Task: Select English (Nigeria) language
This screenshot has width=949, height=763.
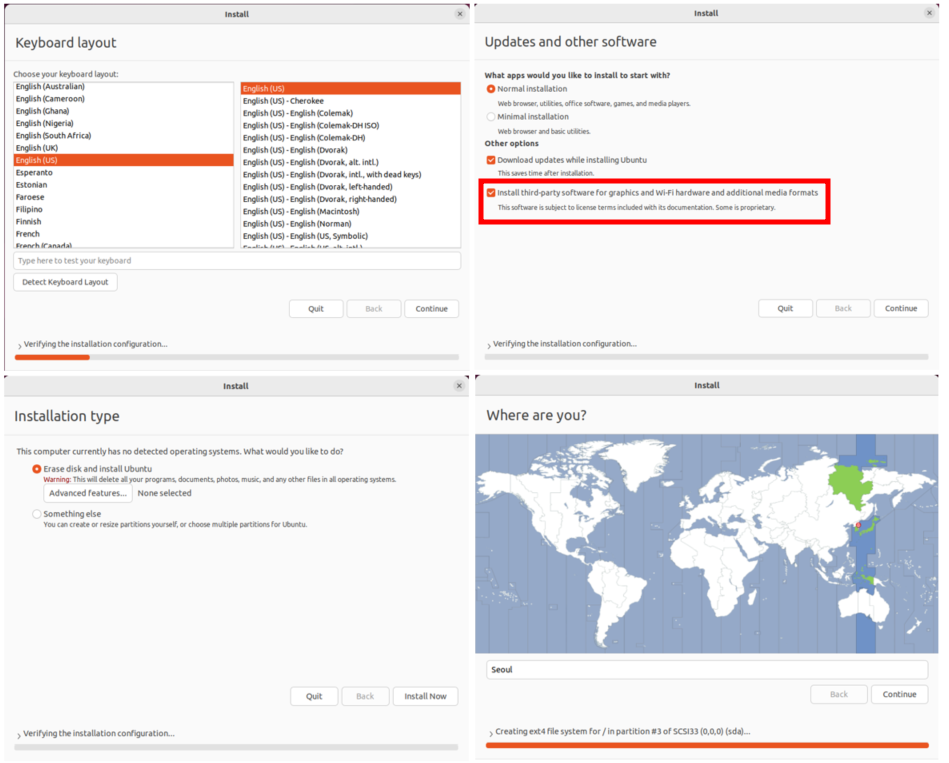Action: click(x=123, y=123)
